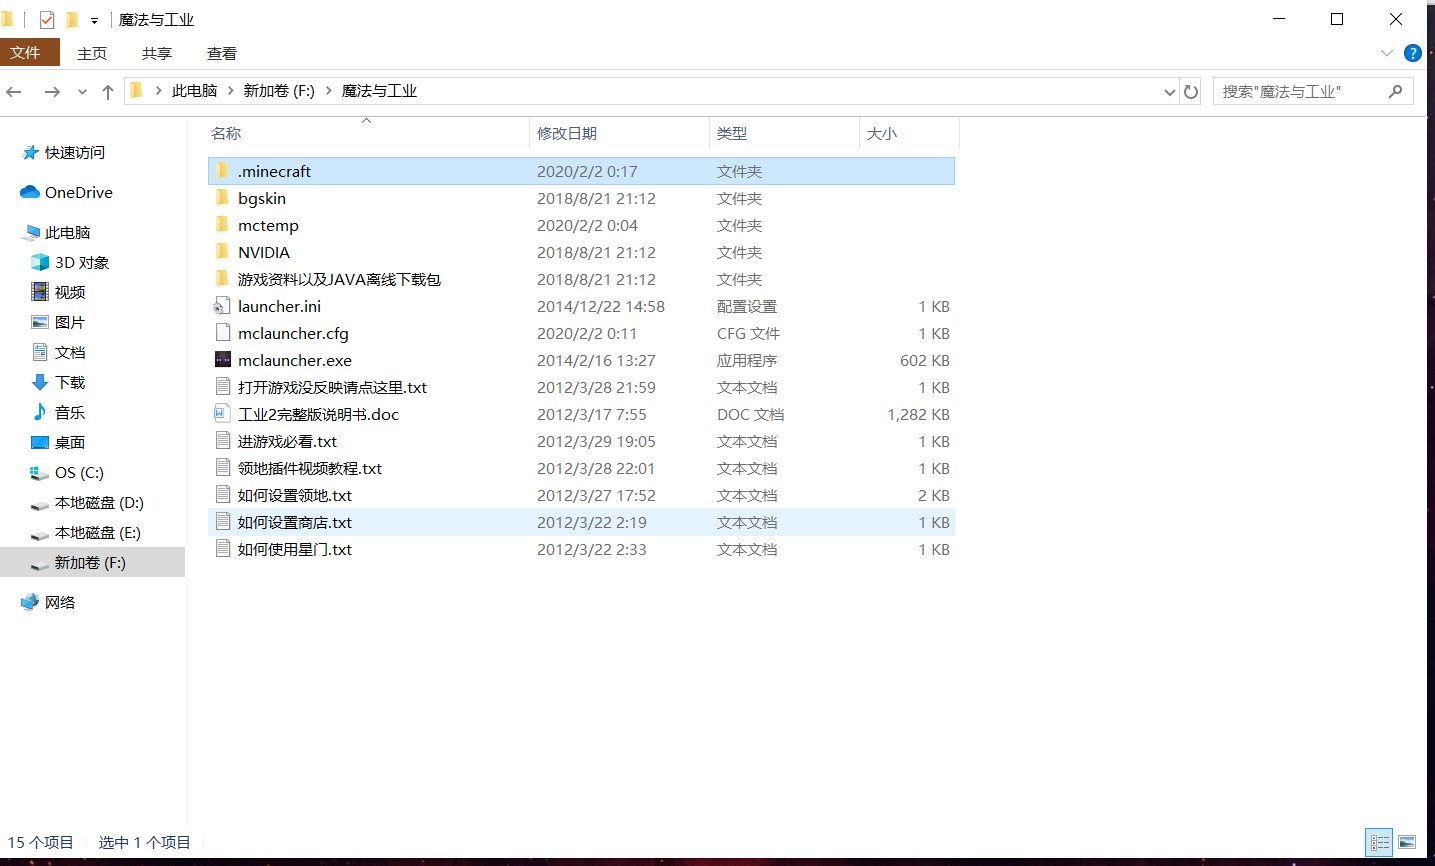The width and height of the screenshot is (1435, 866).
Task: Click the Properties quick access toolbar icon
Action: (47, 19)
